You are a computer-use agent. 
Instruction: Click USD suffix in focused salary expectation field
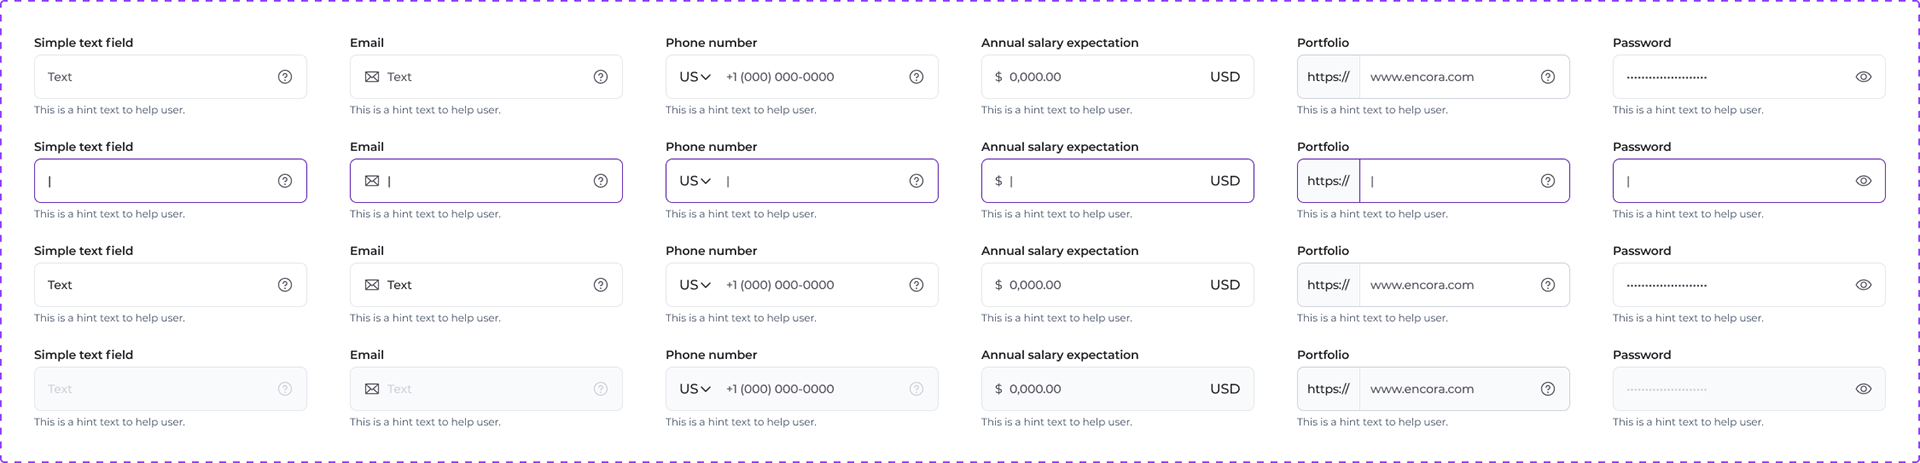click(1225, 181)
